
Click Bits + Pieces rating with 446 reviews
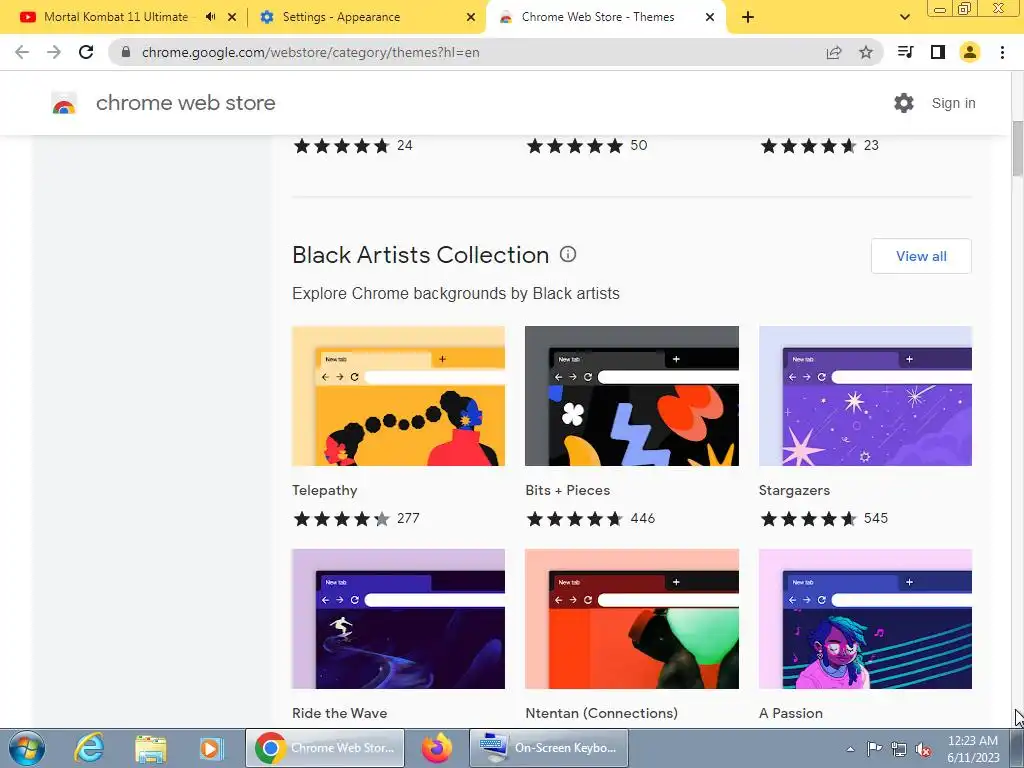pyautogui.click(x=590, y=519)
